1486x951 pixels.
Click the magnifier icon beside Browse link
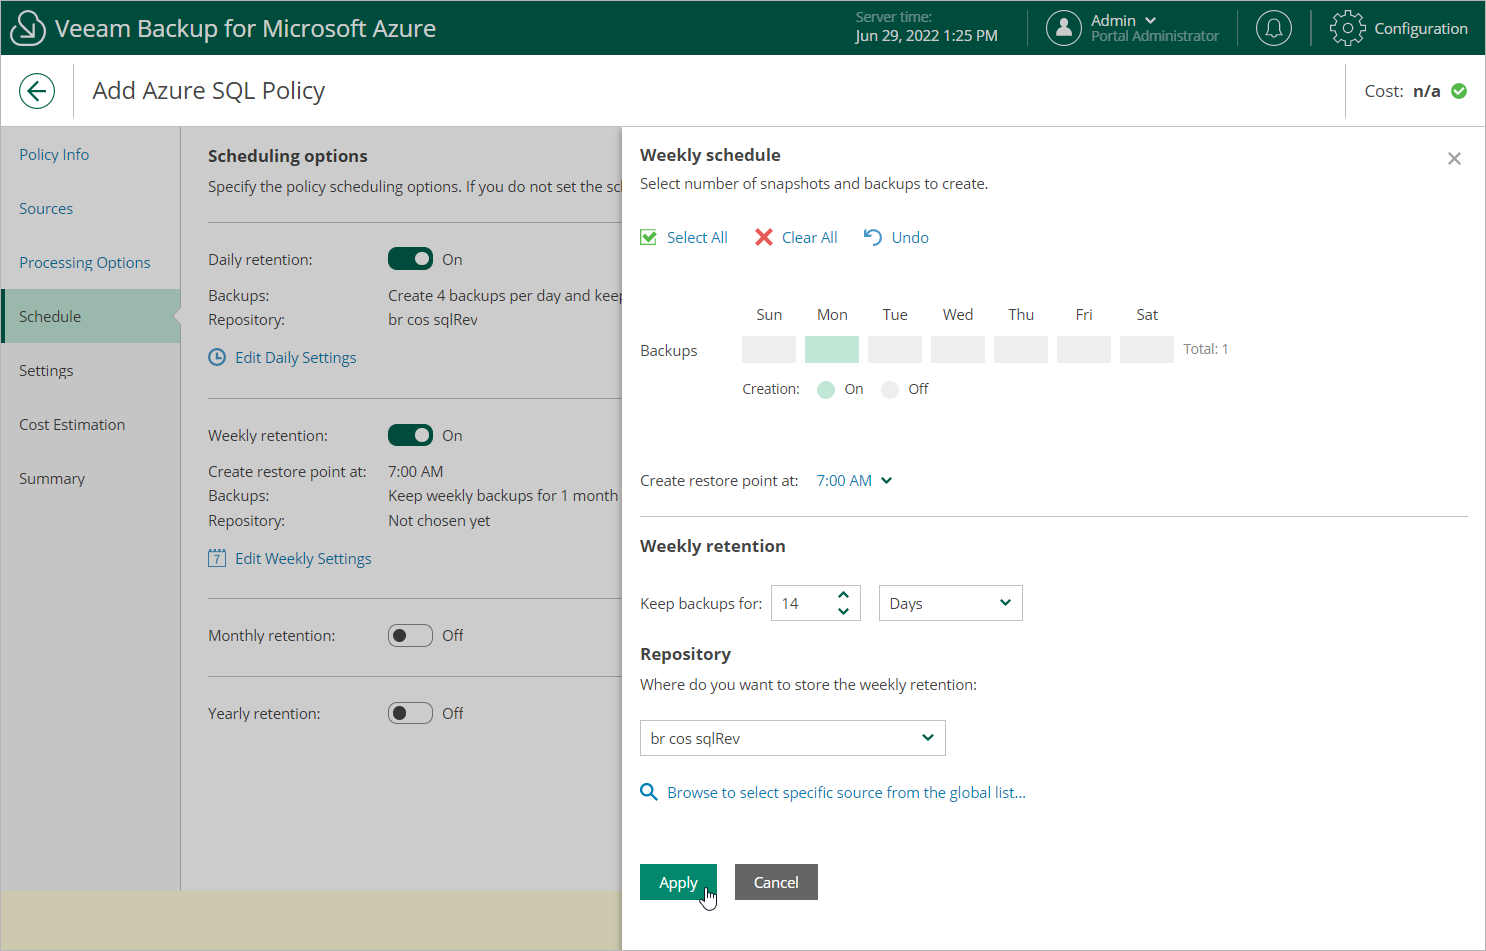point(649,792)
